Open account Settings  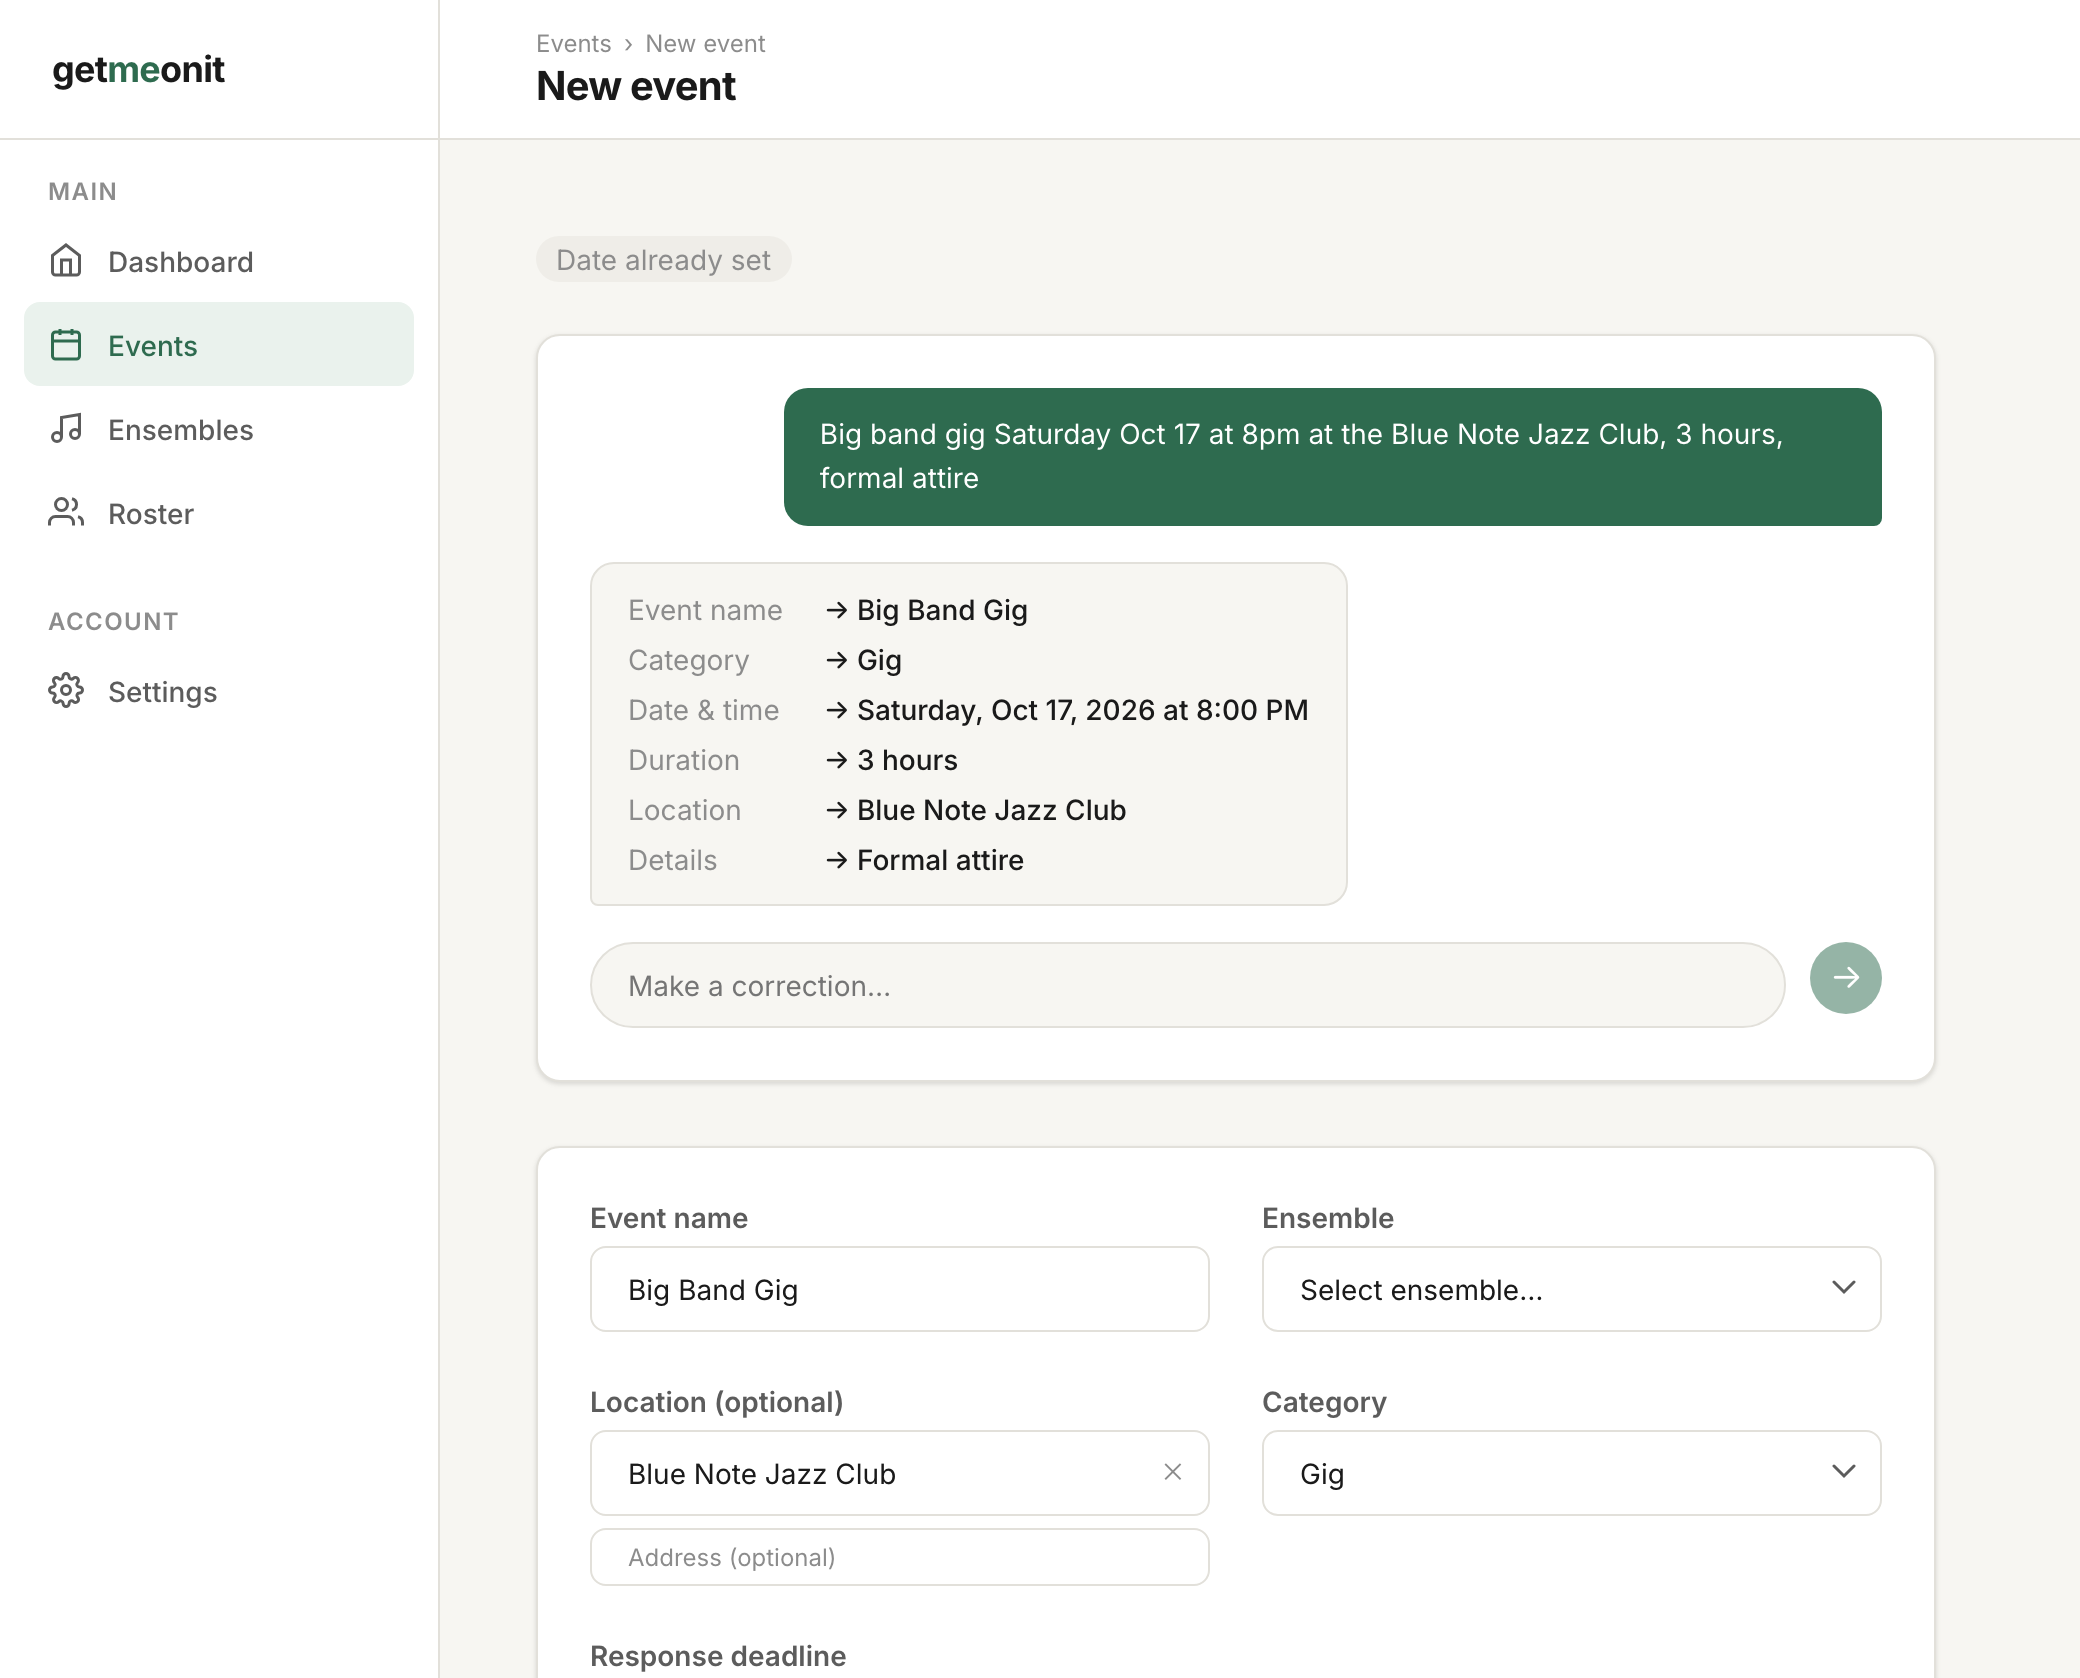(219, 691)
